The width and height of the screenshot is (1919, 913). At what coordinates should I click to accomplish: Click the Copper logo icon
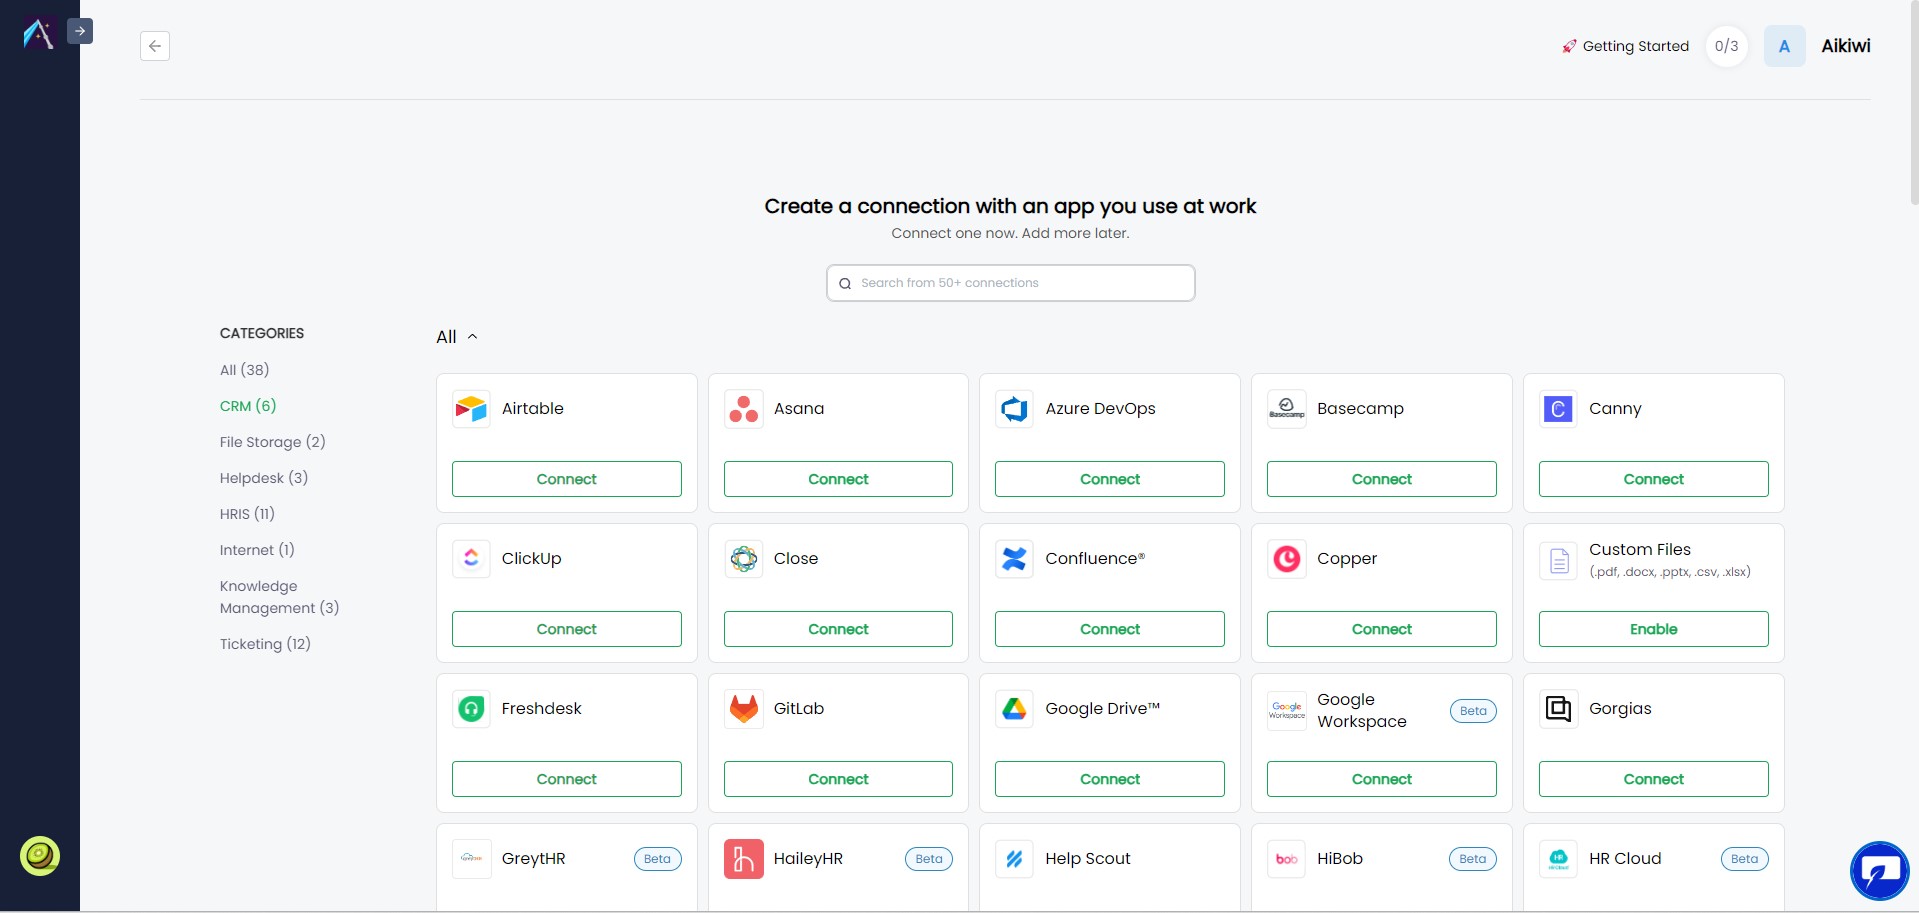[1287, 559]
